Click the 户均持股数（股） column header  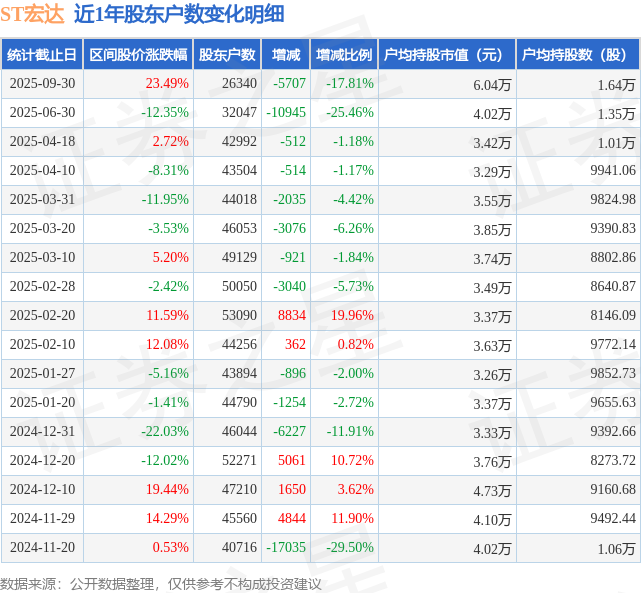click(578, 55)
